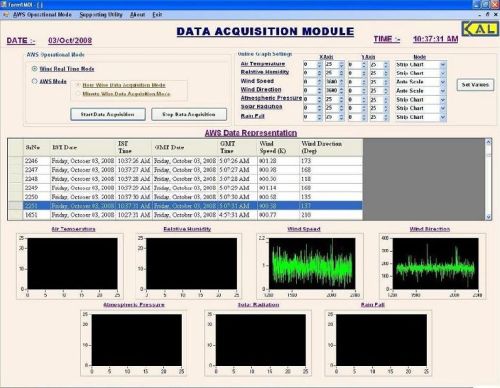Click the Set Values button
This screenshot has width=500, height=388.
tap(475, 85)
